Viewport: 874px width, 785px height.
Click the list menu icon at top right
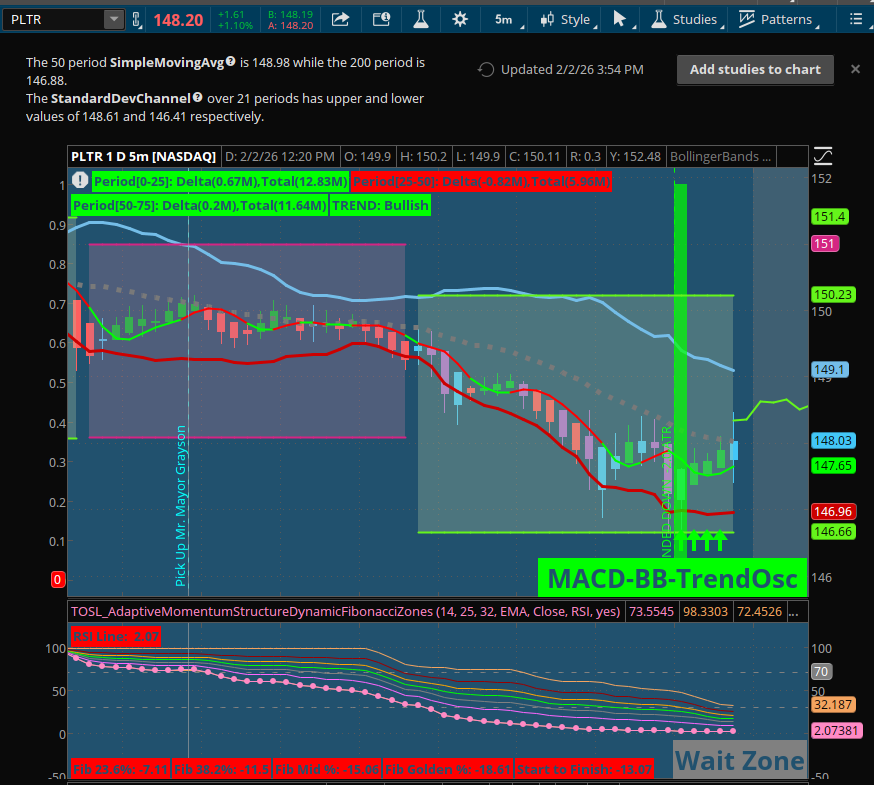pyautogui.click(x=855, y=19)
